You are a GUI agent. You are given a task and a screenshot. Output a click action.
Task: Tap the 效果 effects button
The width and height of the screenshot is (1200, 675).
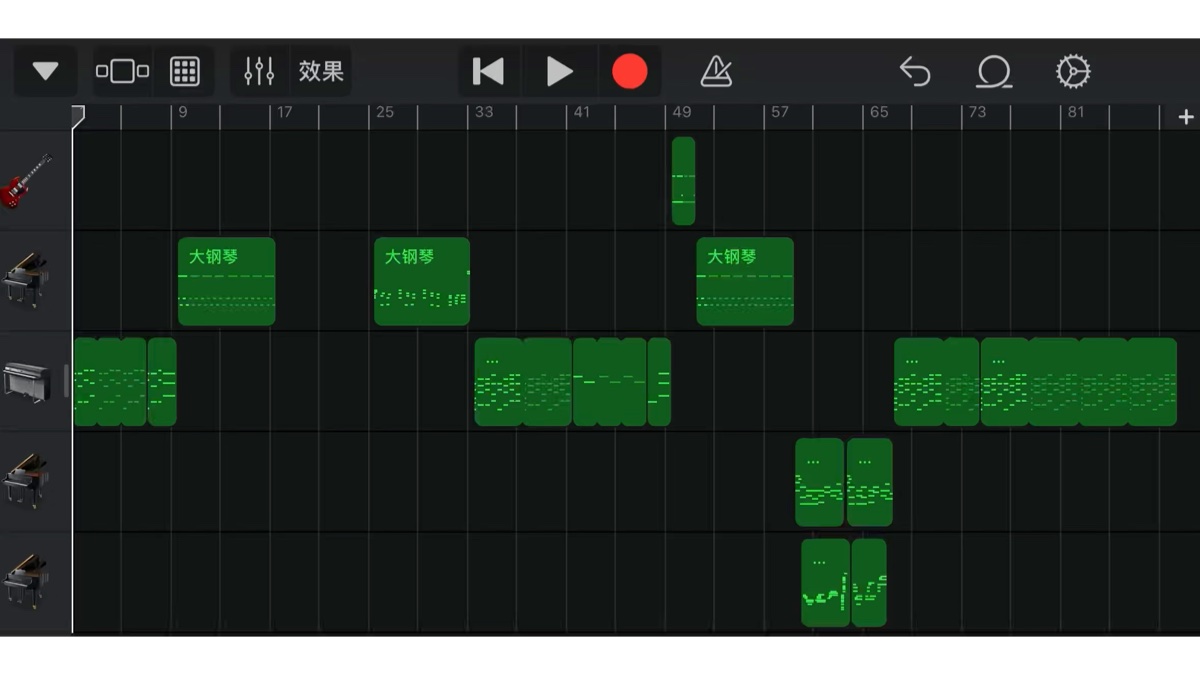pos(321,71)
